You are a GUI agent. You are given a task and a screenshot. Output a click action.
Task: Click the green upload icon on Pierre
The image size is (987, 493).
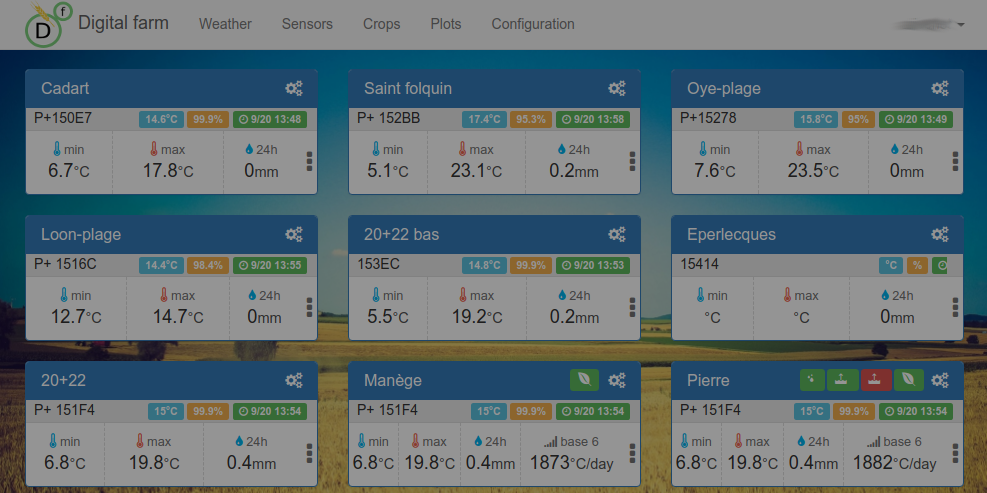(x=843, y=380)
